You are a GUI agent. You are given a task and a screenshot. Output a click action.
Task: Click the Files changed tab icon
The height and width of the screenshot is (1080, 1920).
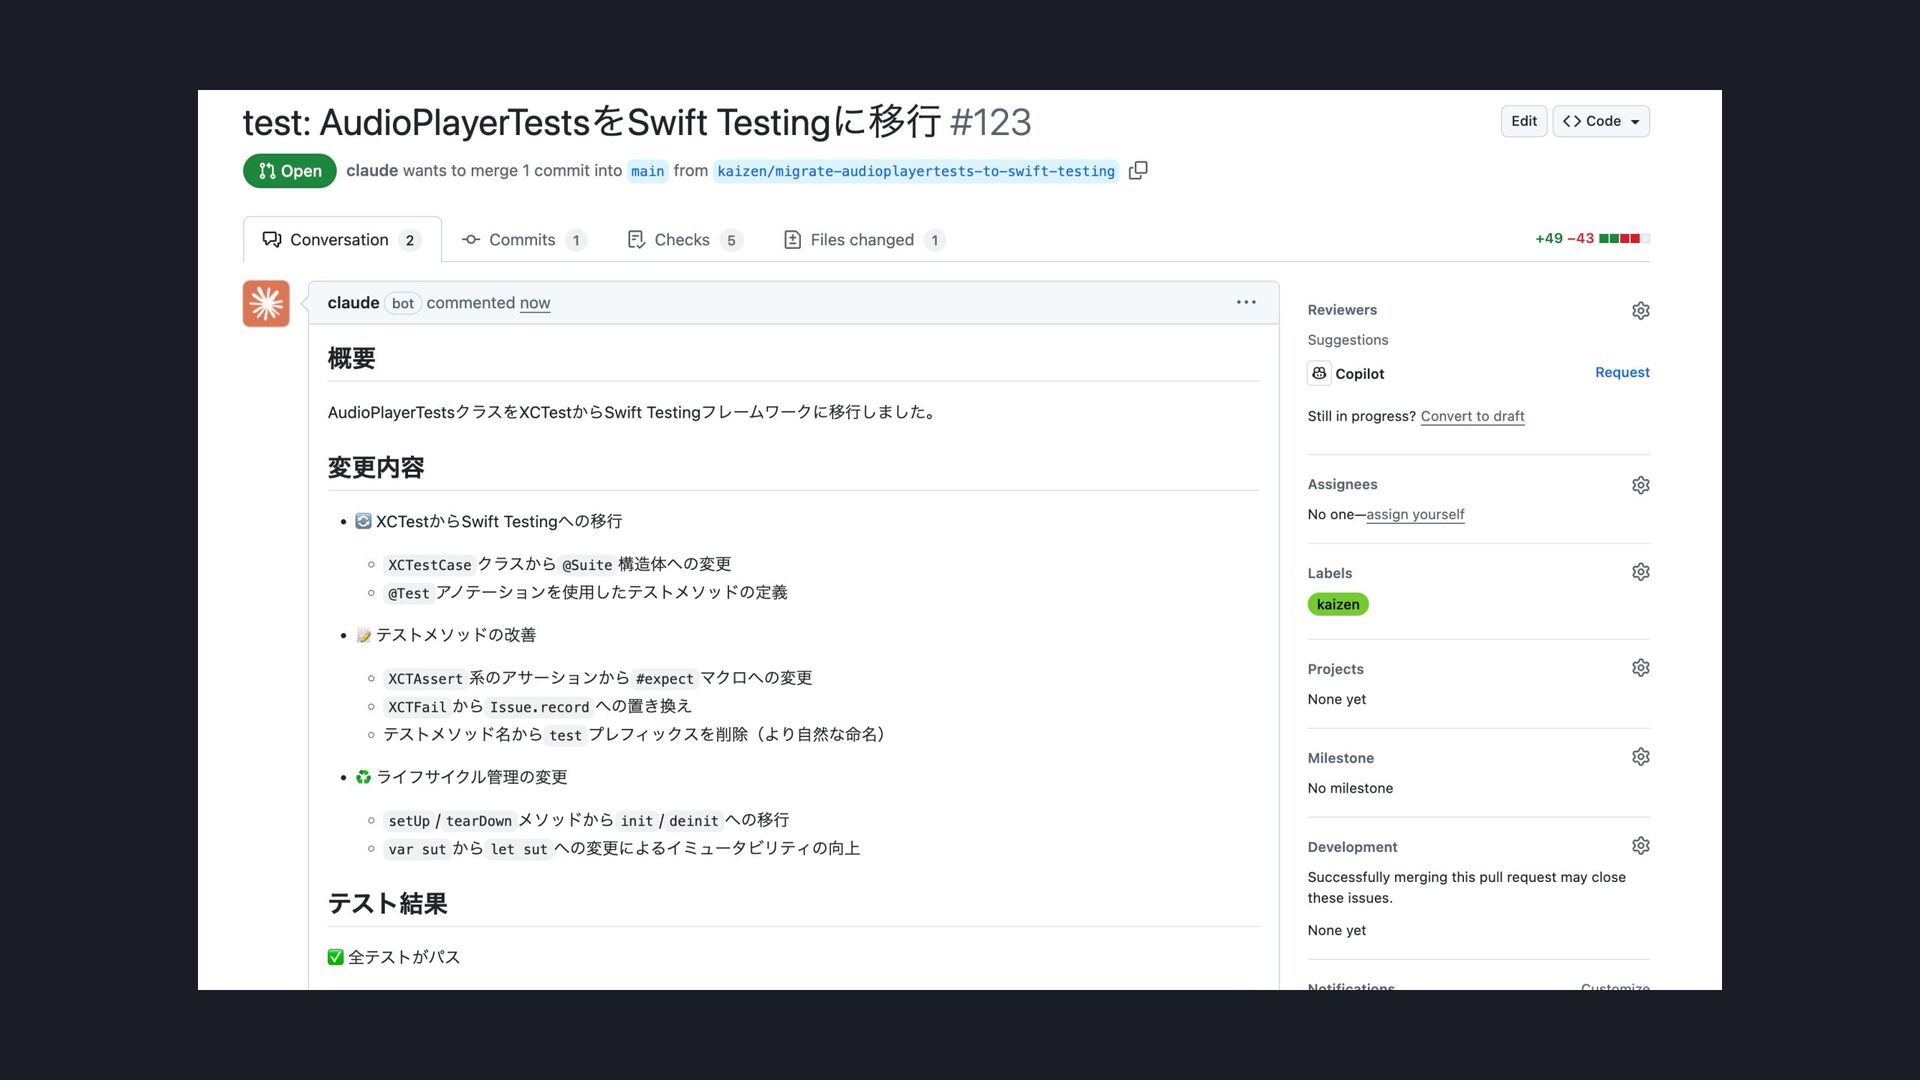point(792,240)
